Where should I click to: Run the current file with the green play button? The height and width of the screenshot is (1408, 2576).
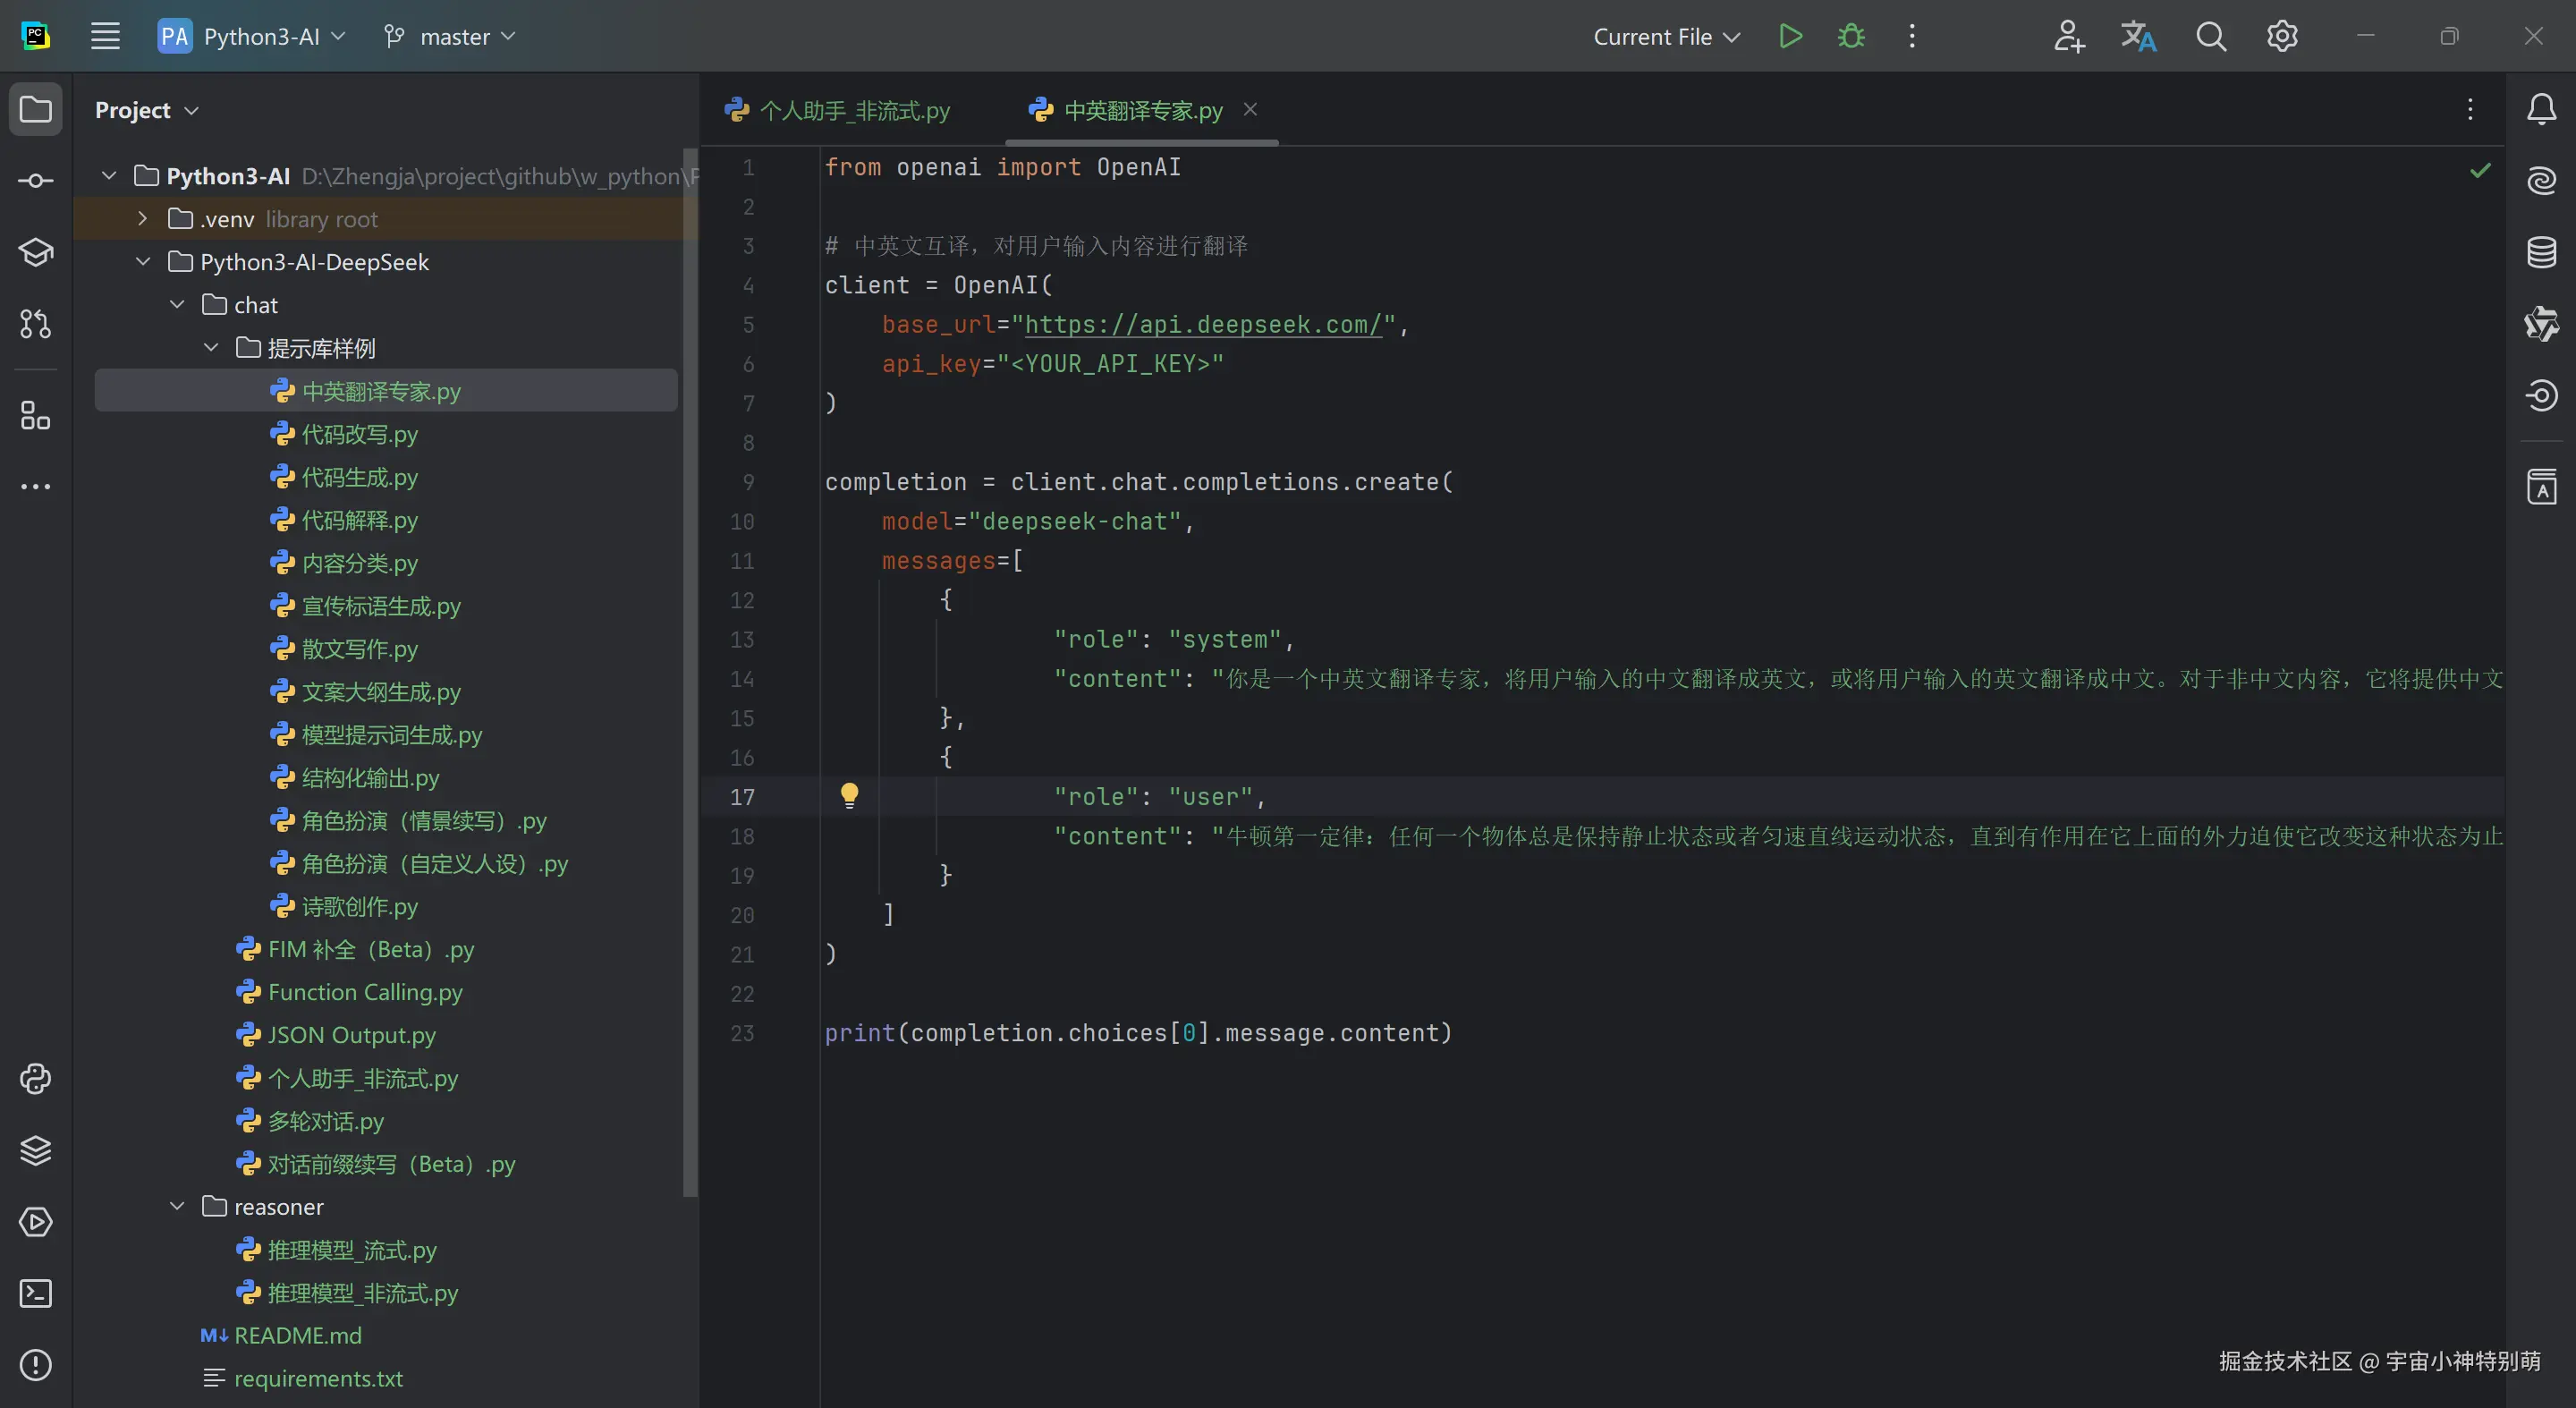[x=1790, y=37]
